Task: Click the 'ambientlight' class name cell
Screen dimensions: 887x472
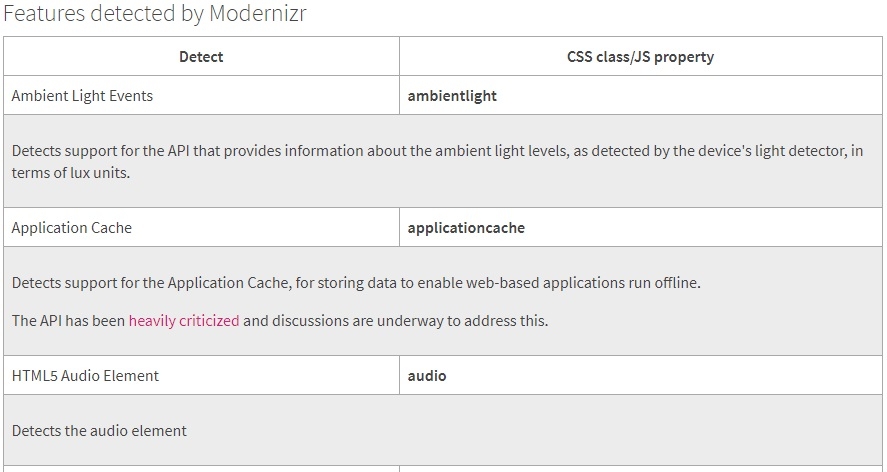Action: tap(452, 96)
